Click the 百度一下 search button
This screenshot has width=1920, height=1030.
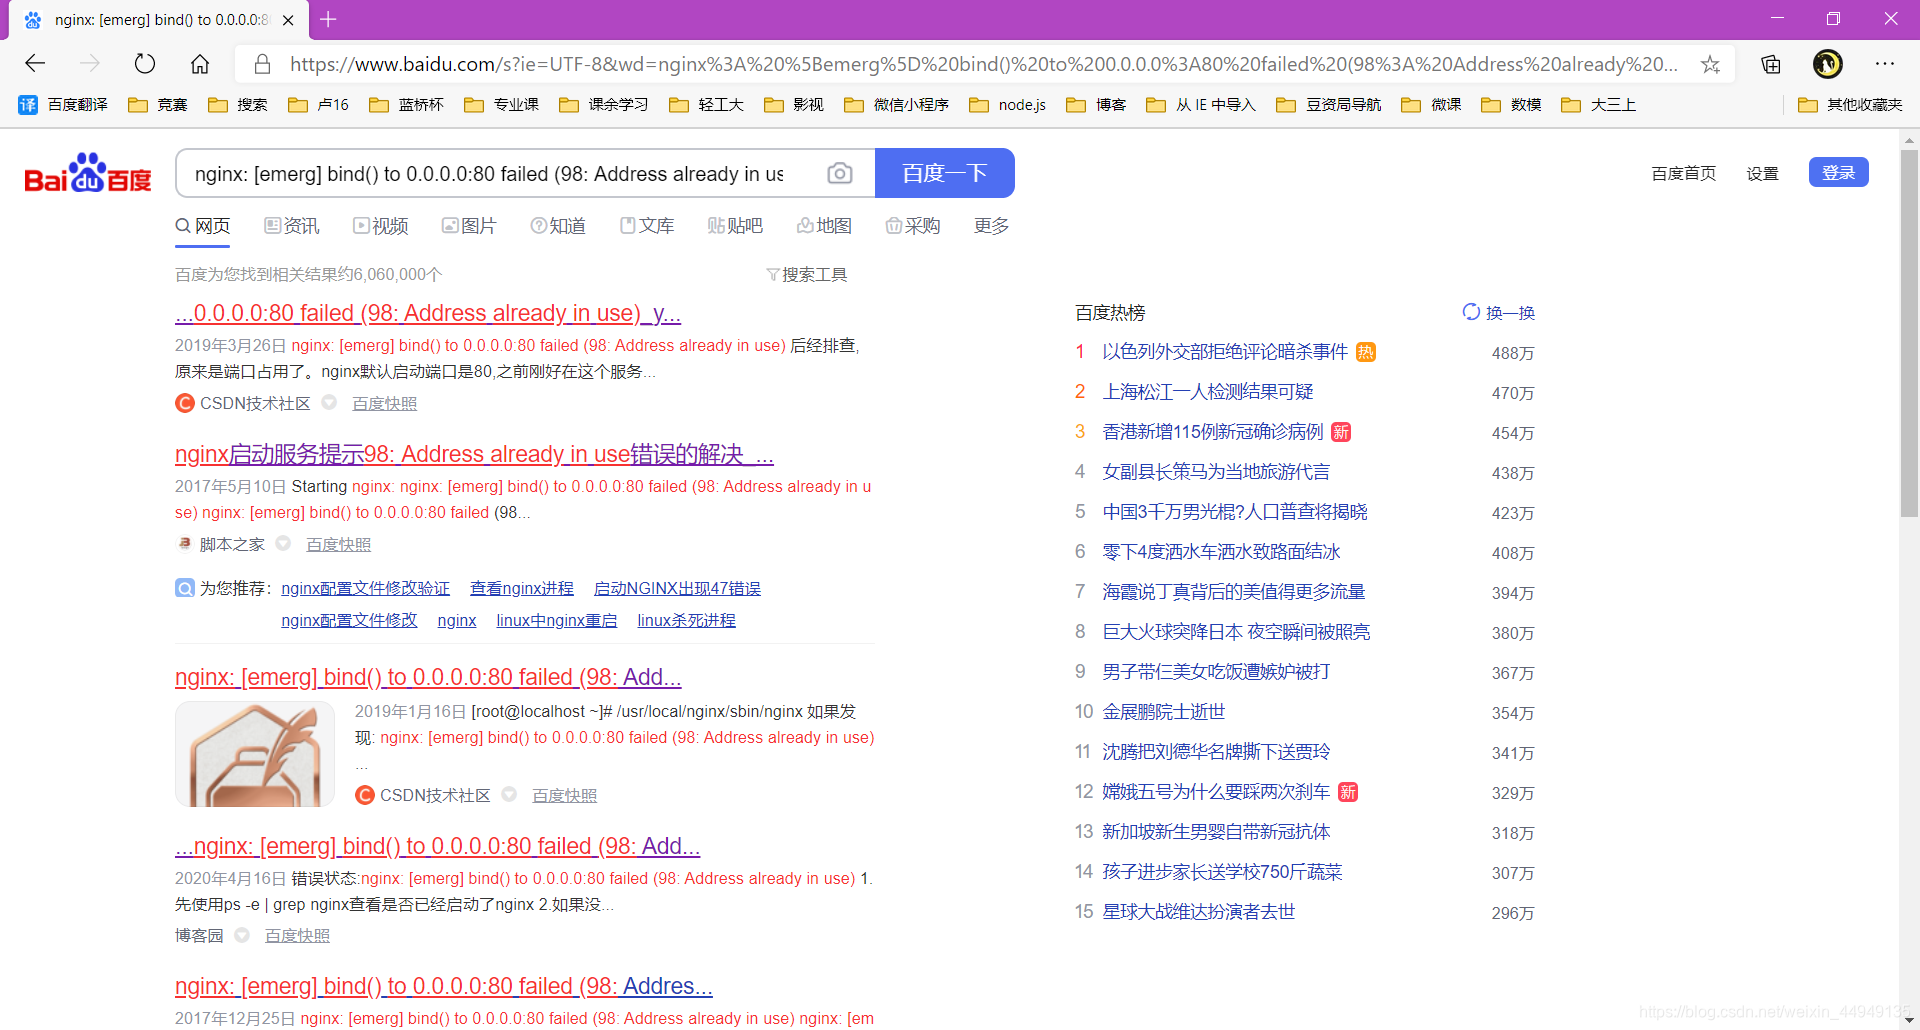click(x=944, y=173)
